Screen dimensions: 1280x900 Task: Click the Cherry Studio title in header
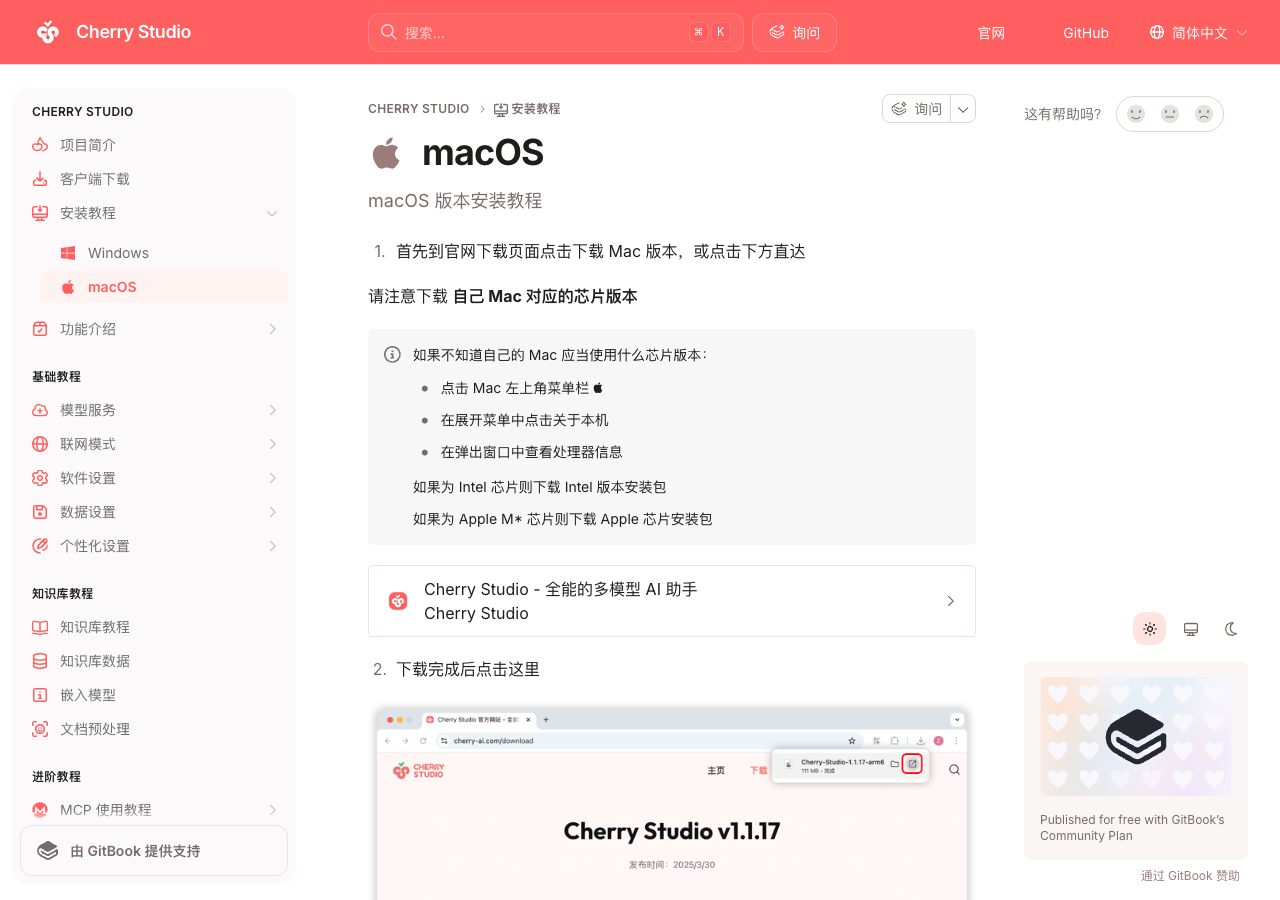click(x=134, y=32)
